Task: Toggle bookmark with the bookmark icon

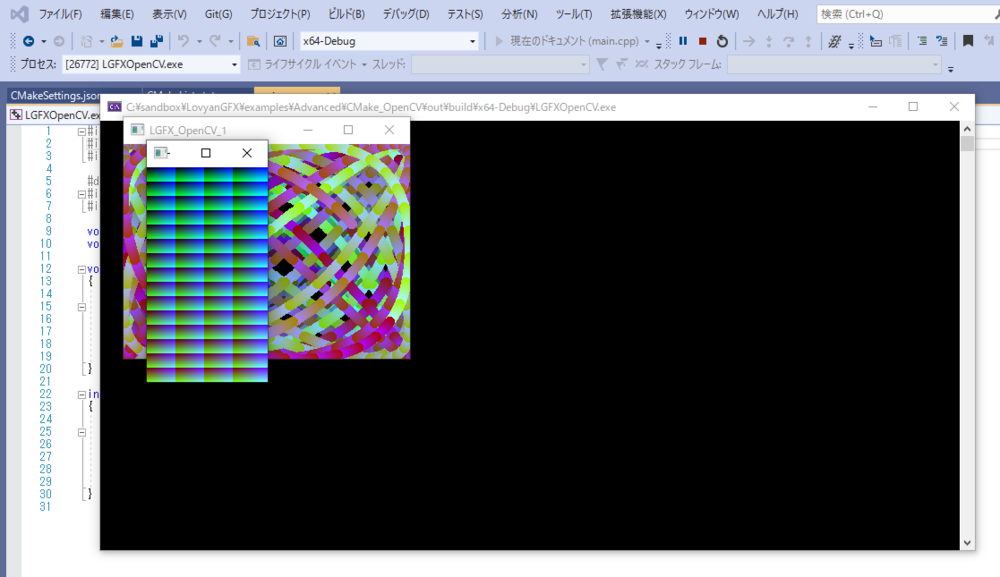Action: tap(967, 41)
